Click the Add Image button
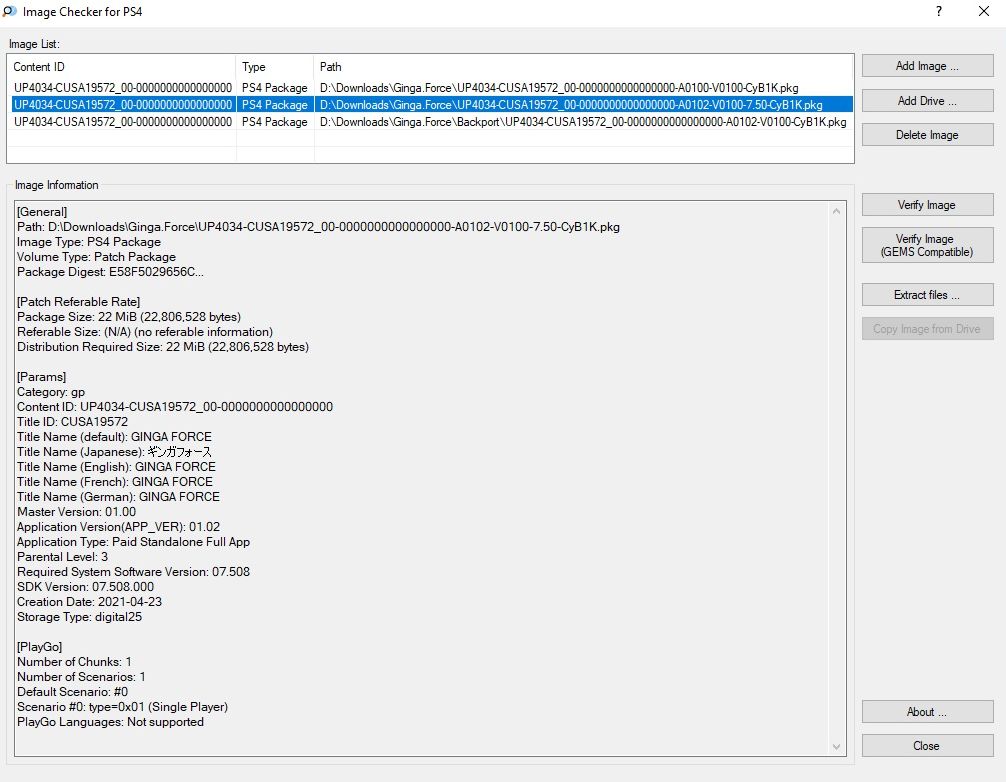Screen dimensions: 1006x782 [927, 66]
